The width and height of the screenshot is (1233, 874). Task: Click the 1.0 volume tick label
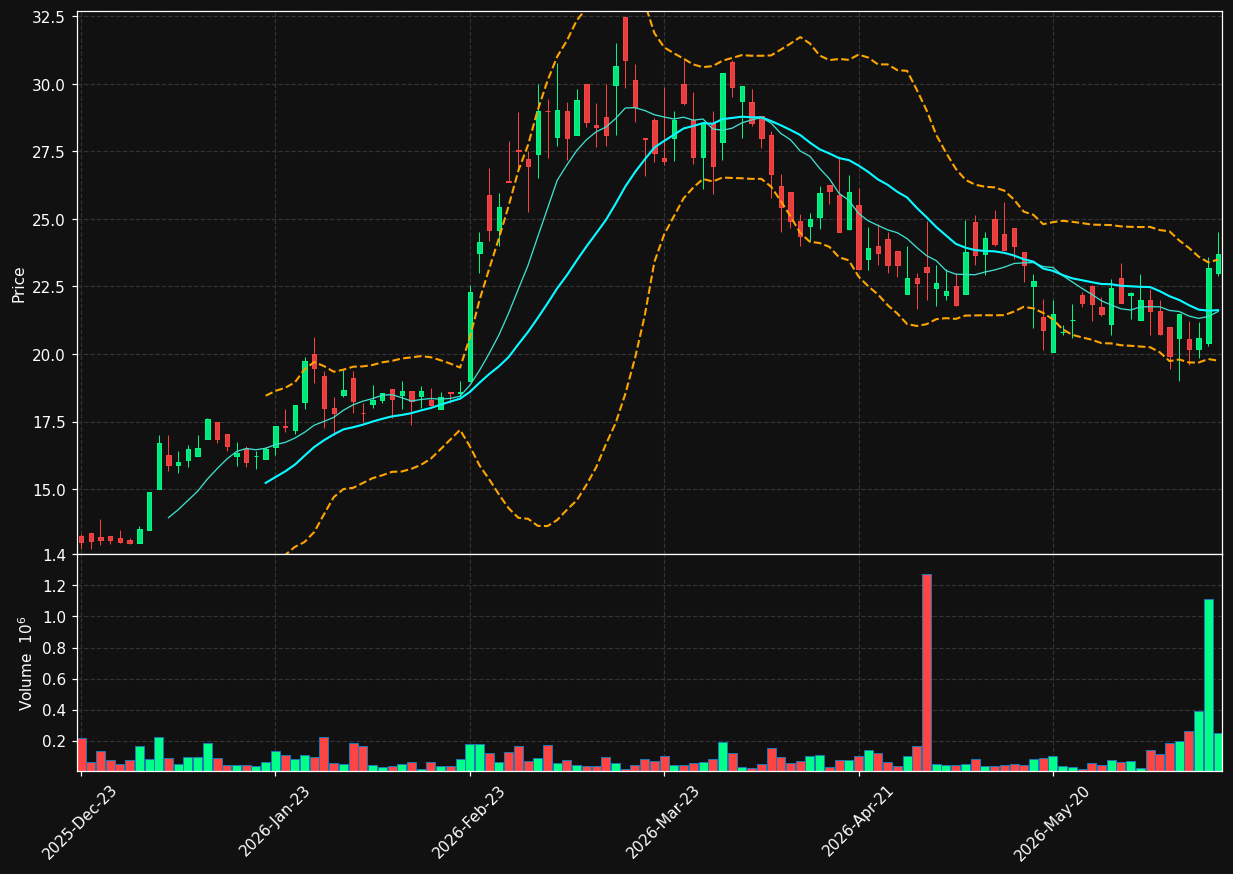point(54,617)
